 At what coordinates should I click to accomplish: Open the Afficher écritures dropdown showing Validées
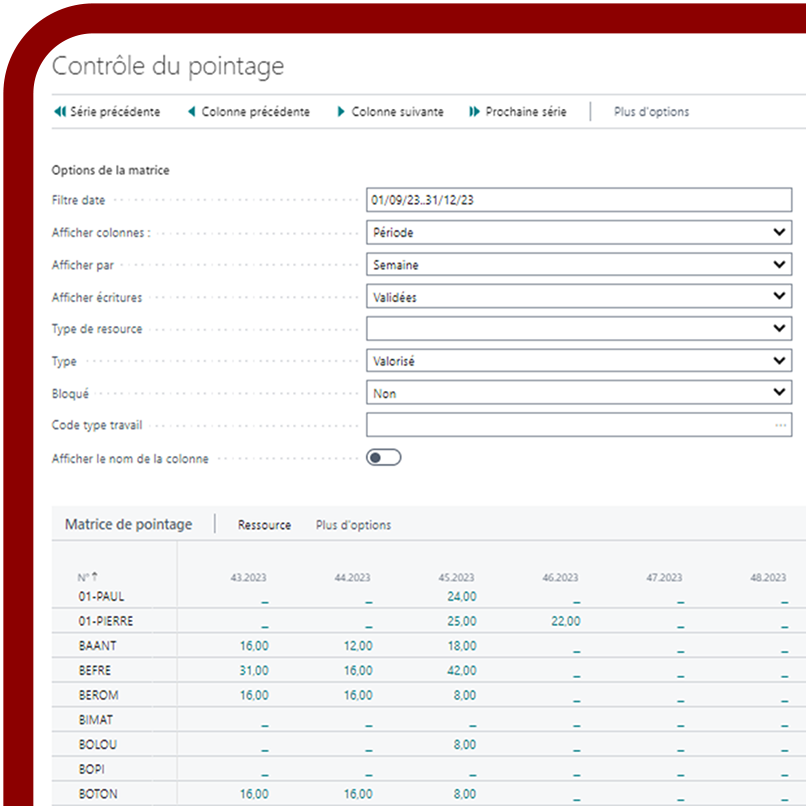[x=778, y=296]
